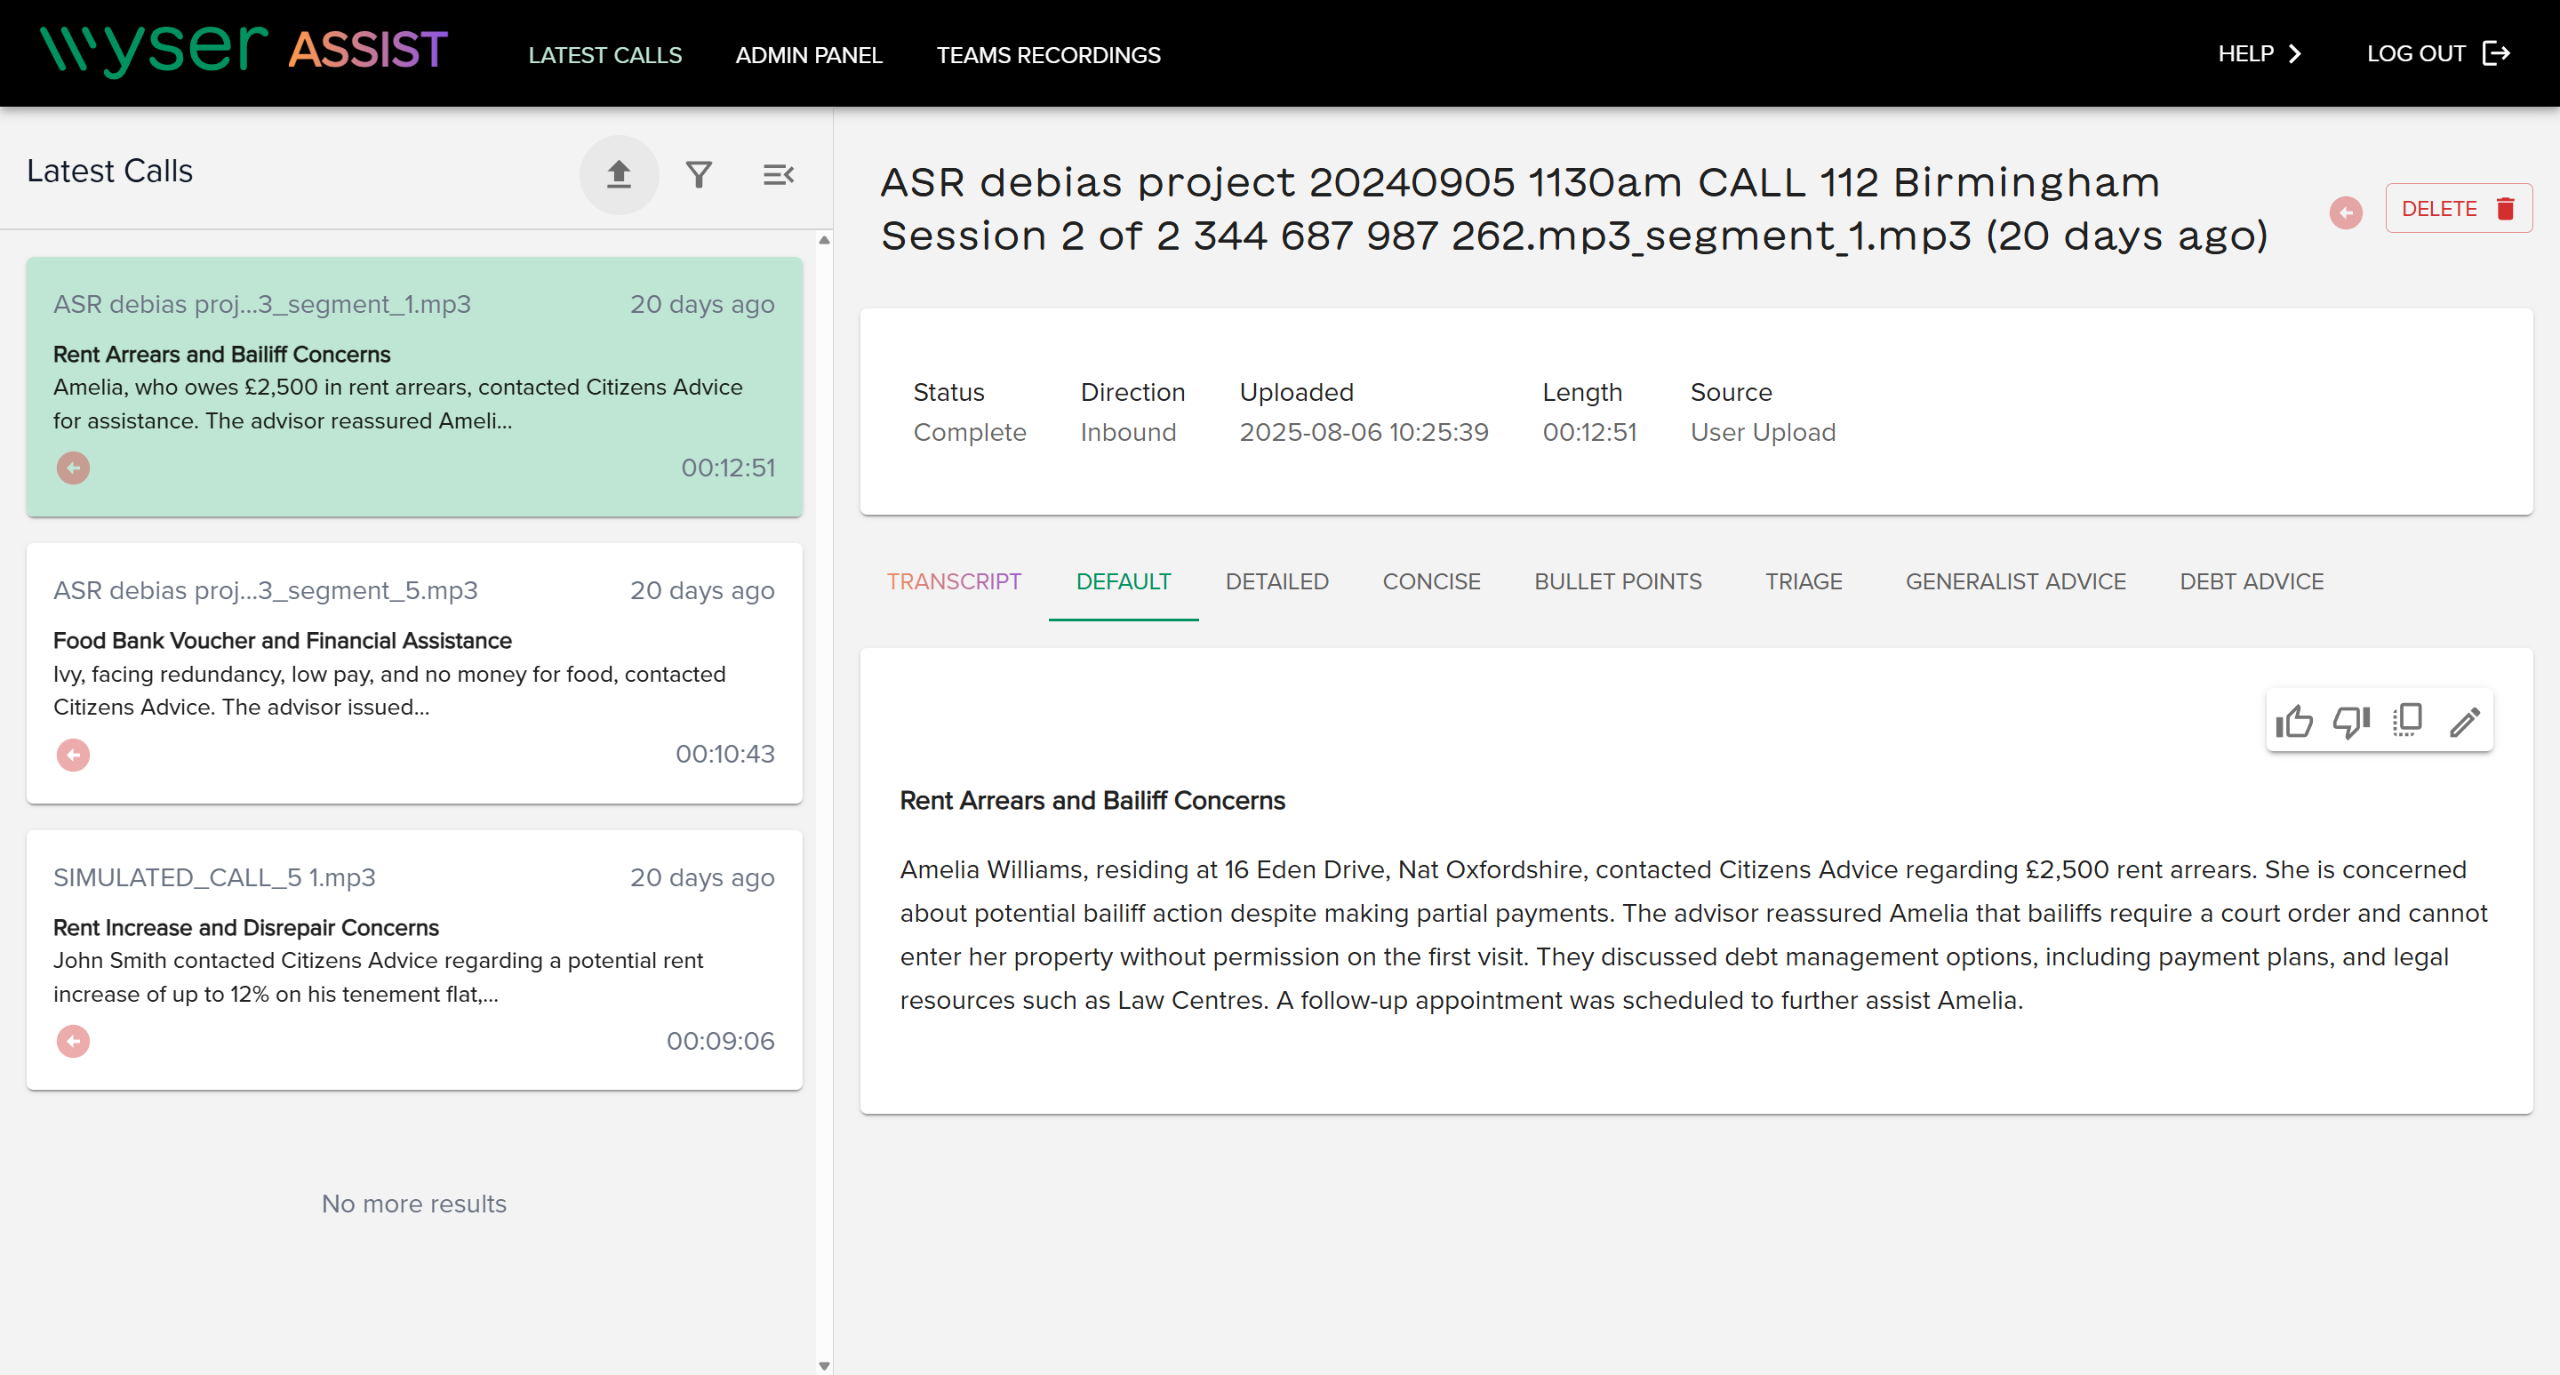Click the upload call icon

tap(619, 175)
